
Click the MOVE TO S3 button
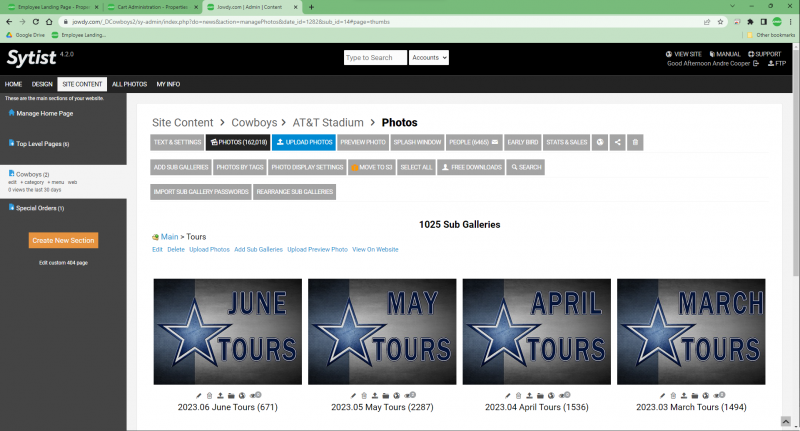(x=372, y=167)
